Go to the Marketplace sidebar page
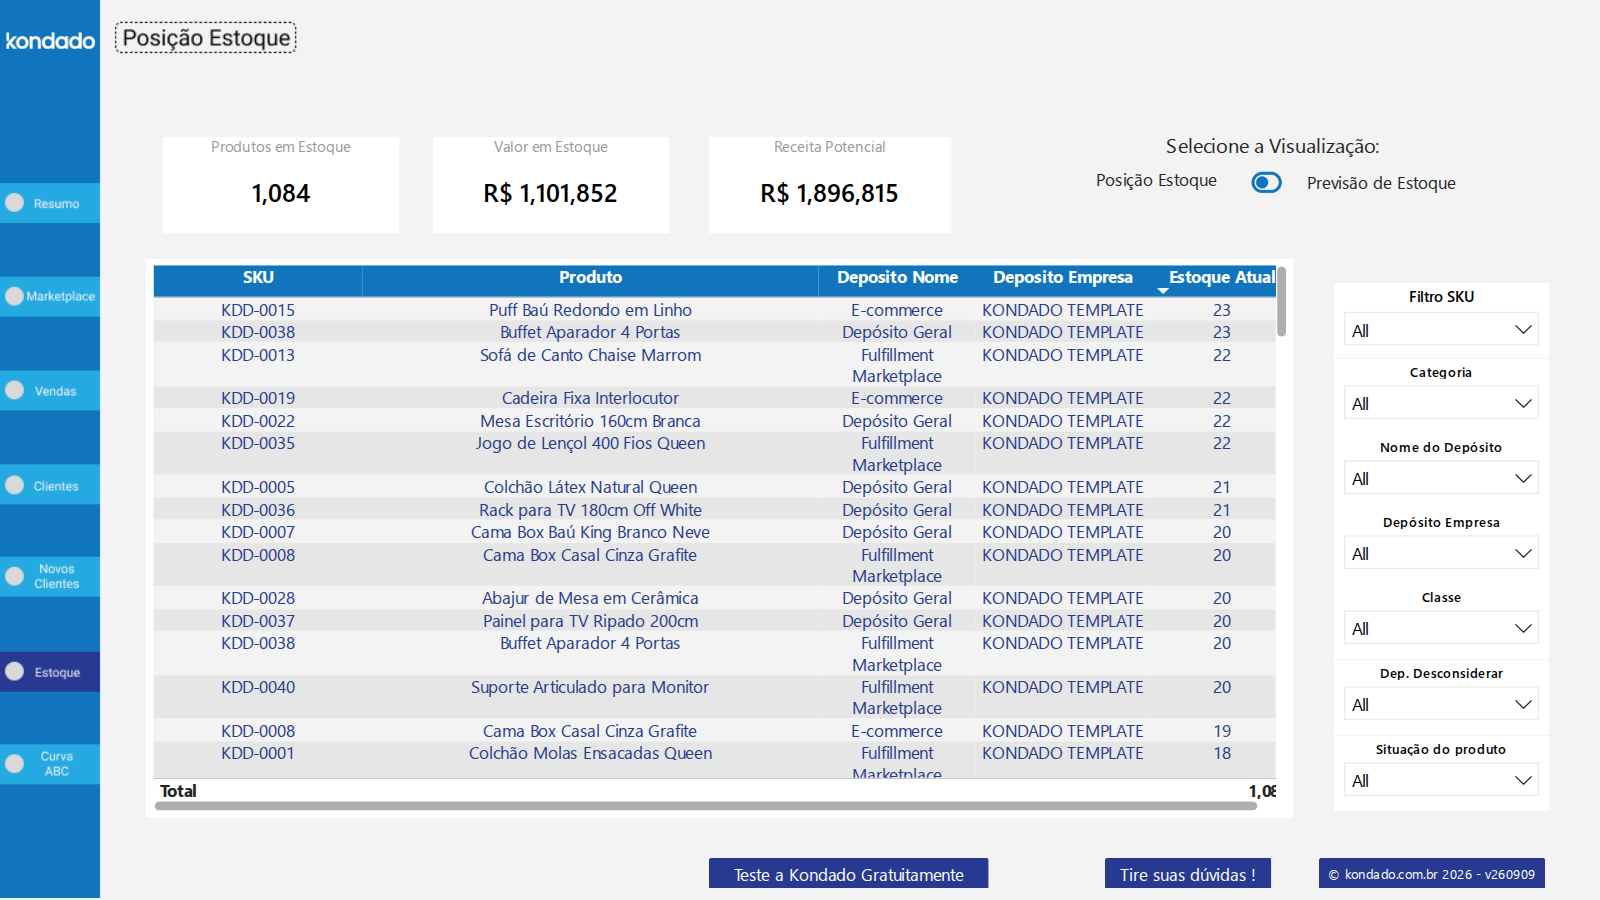1600x900 pixels. [50, 297]
